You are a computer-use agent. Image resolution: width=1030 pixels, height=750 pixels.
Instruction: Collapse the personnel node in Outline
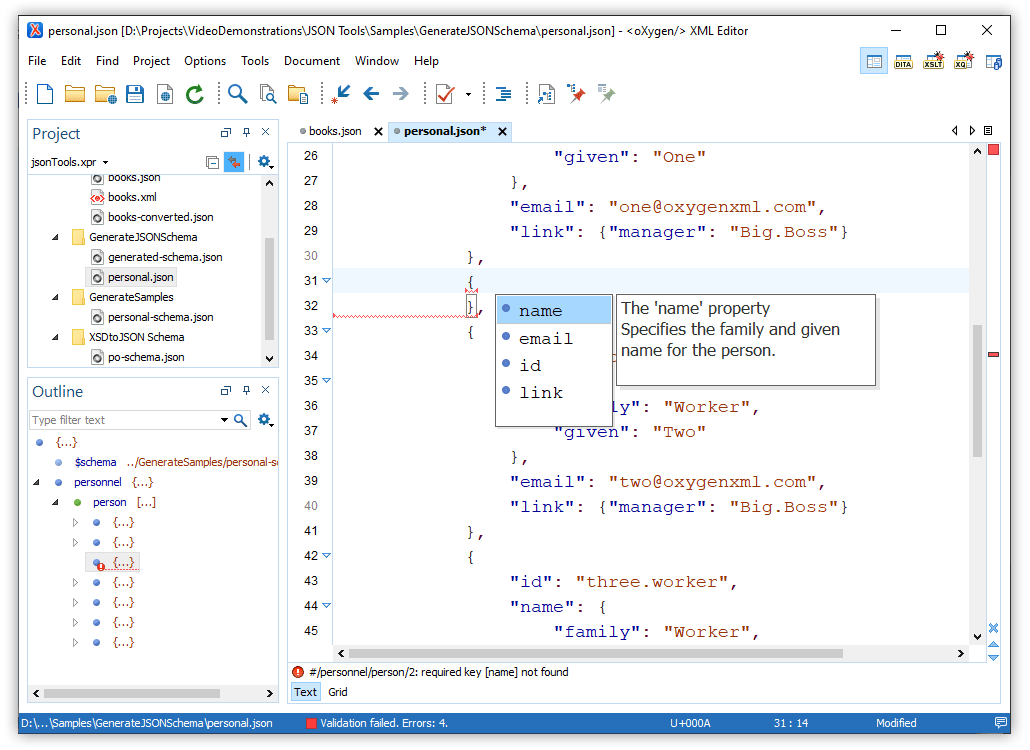(x=37, y=482)
